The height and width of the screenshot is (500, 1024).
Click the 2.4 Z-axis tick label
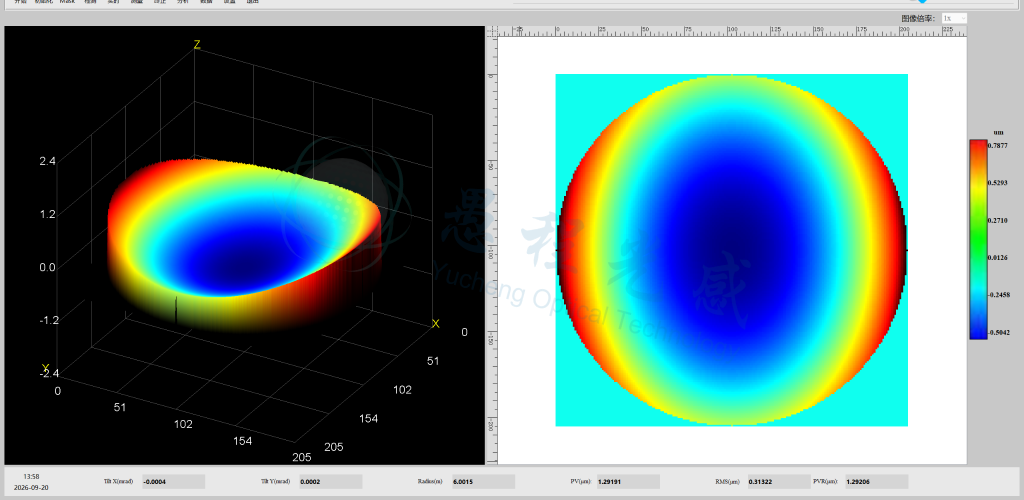[x=47, y=161]
